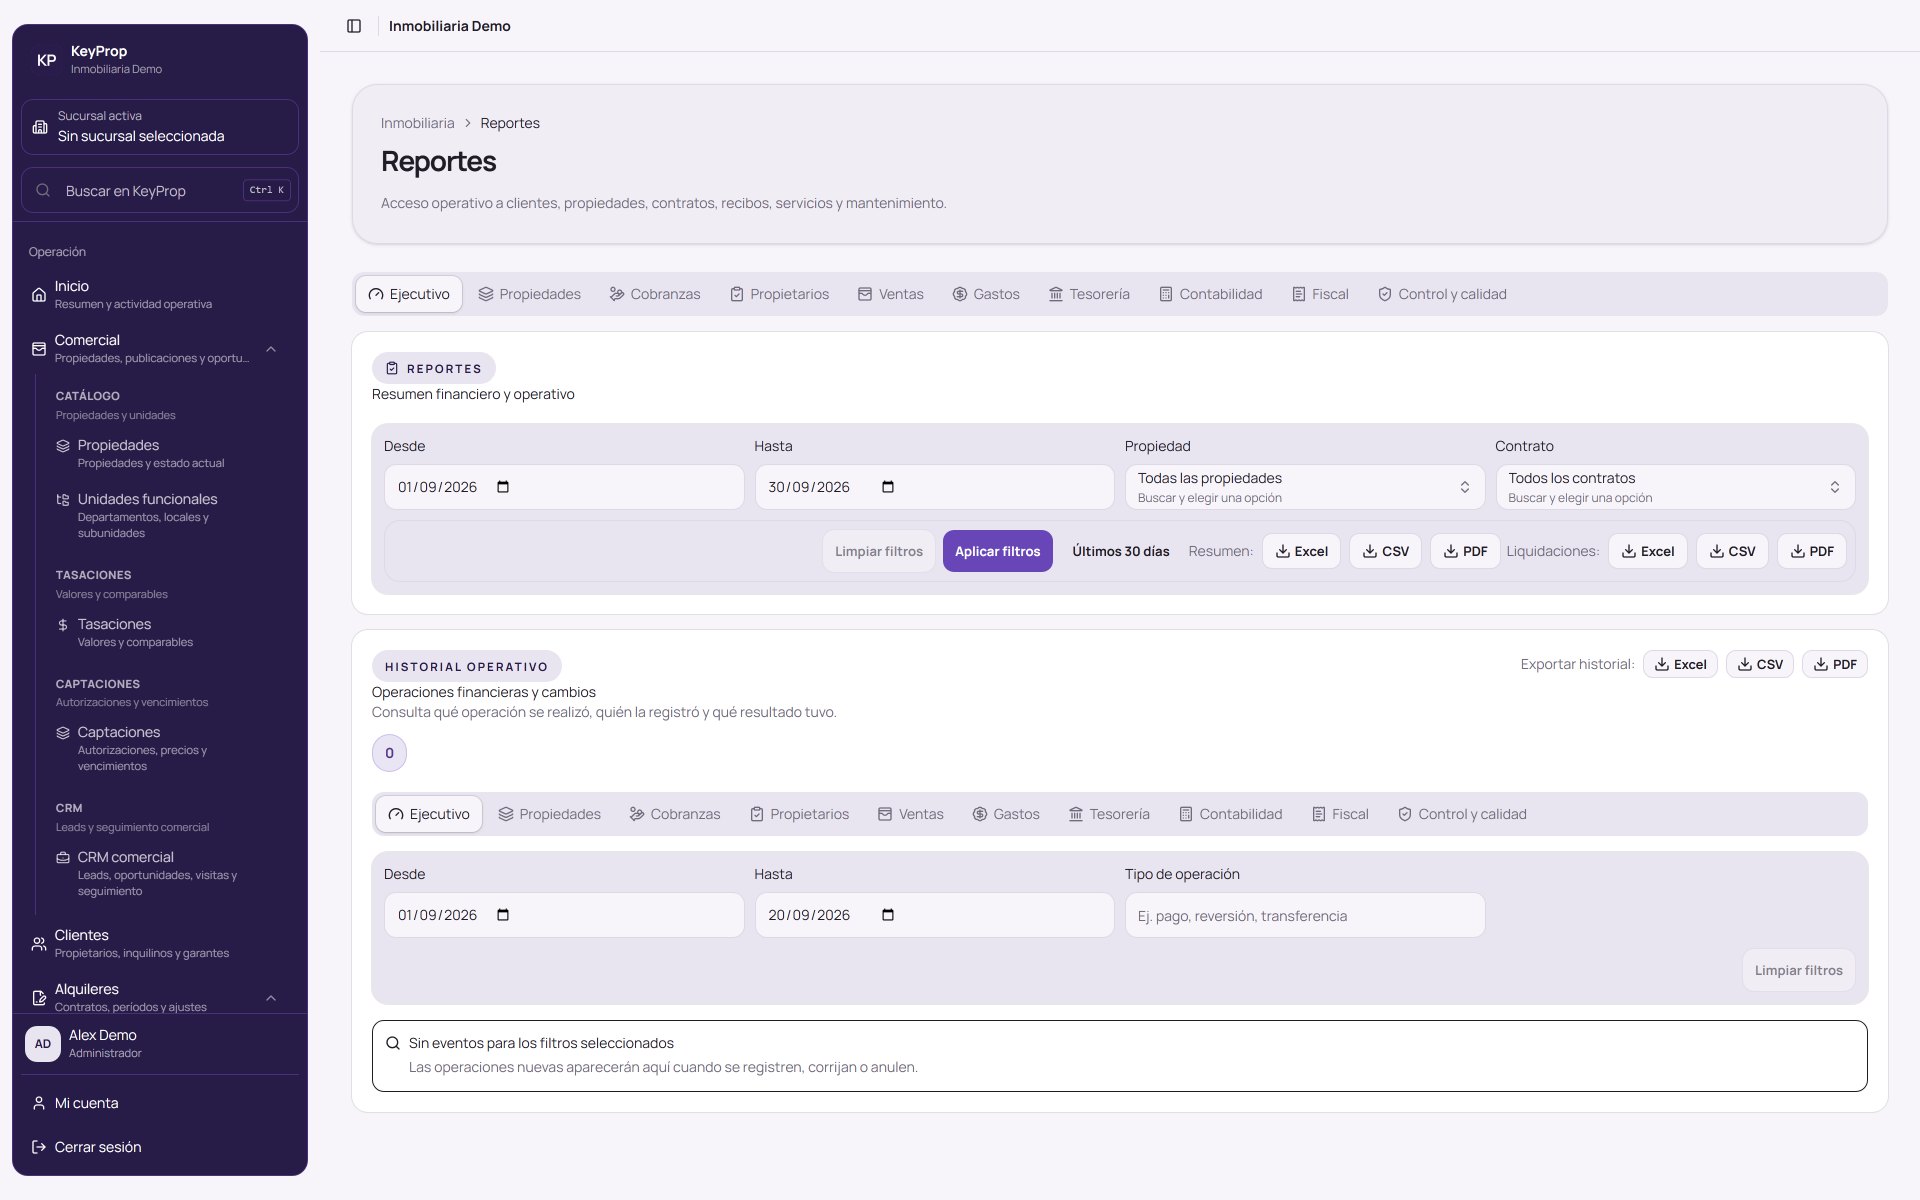This screenshot has width=1920, height=1200.
Task: Select the Ventas tab in Historial operativo
Action: (911, 814)
